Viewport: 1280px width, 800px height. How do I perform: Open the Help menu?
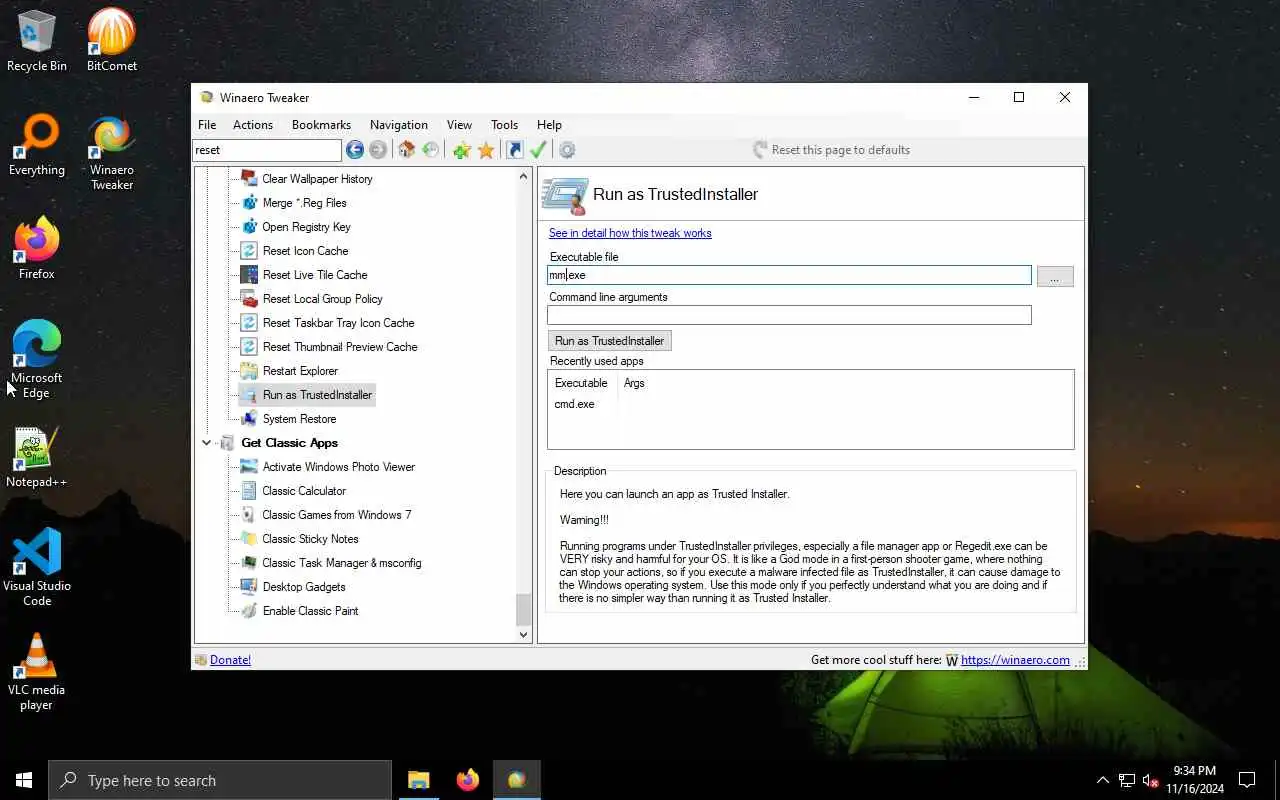point(549,125)
